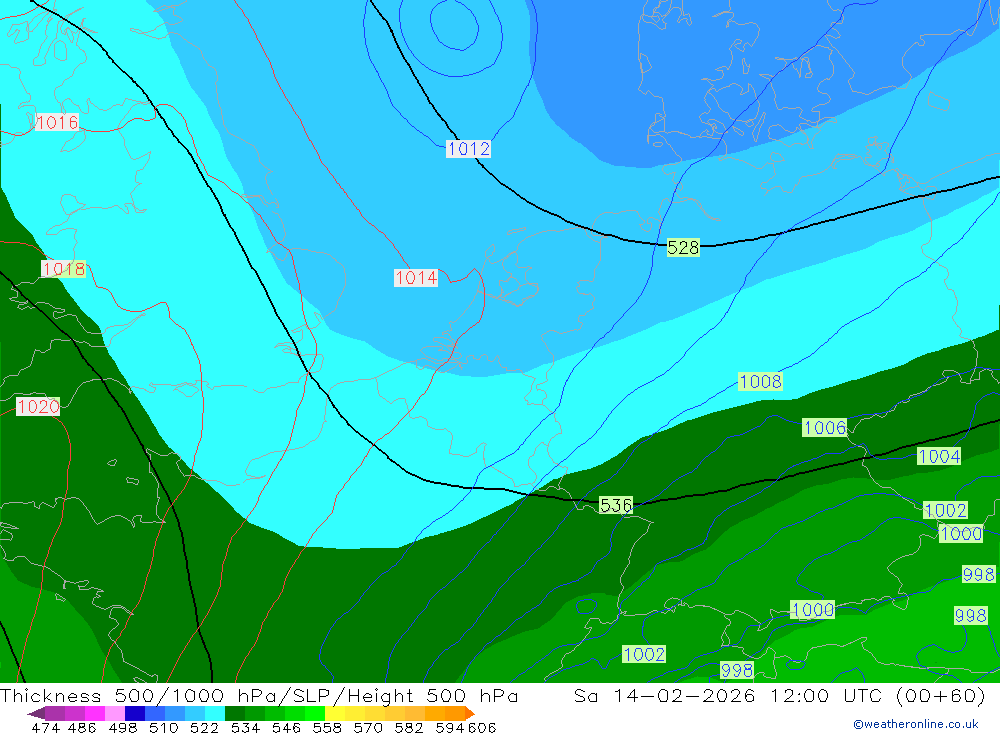1000x733 pixels.
Task: Pick the cyan legend swatch above 522
Action: 214,713
